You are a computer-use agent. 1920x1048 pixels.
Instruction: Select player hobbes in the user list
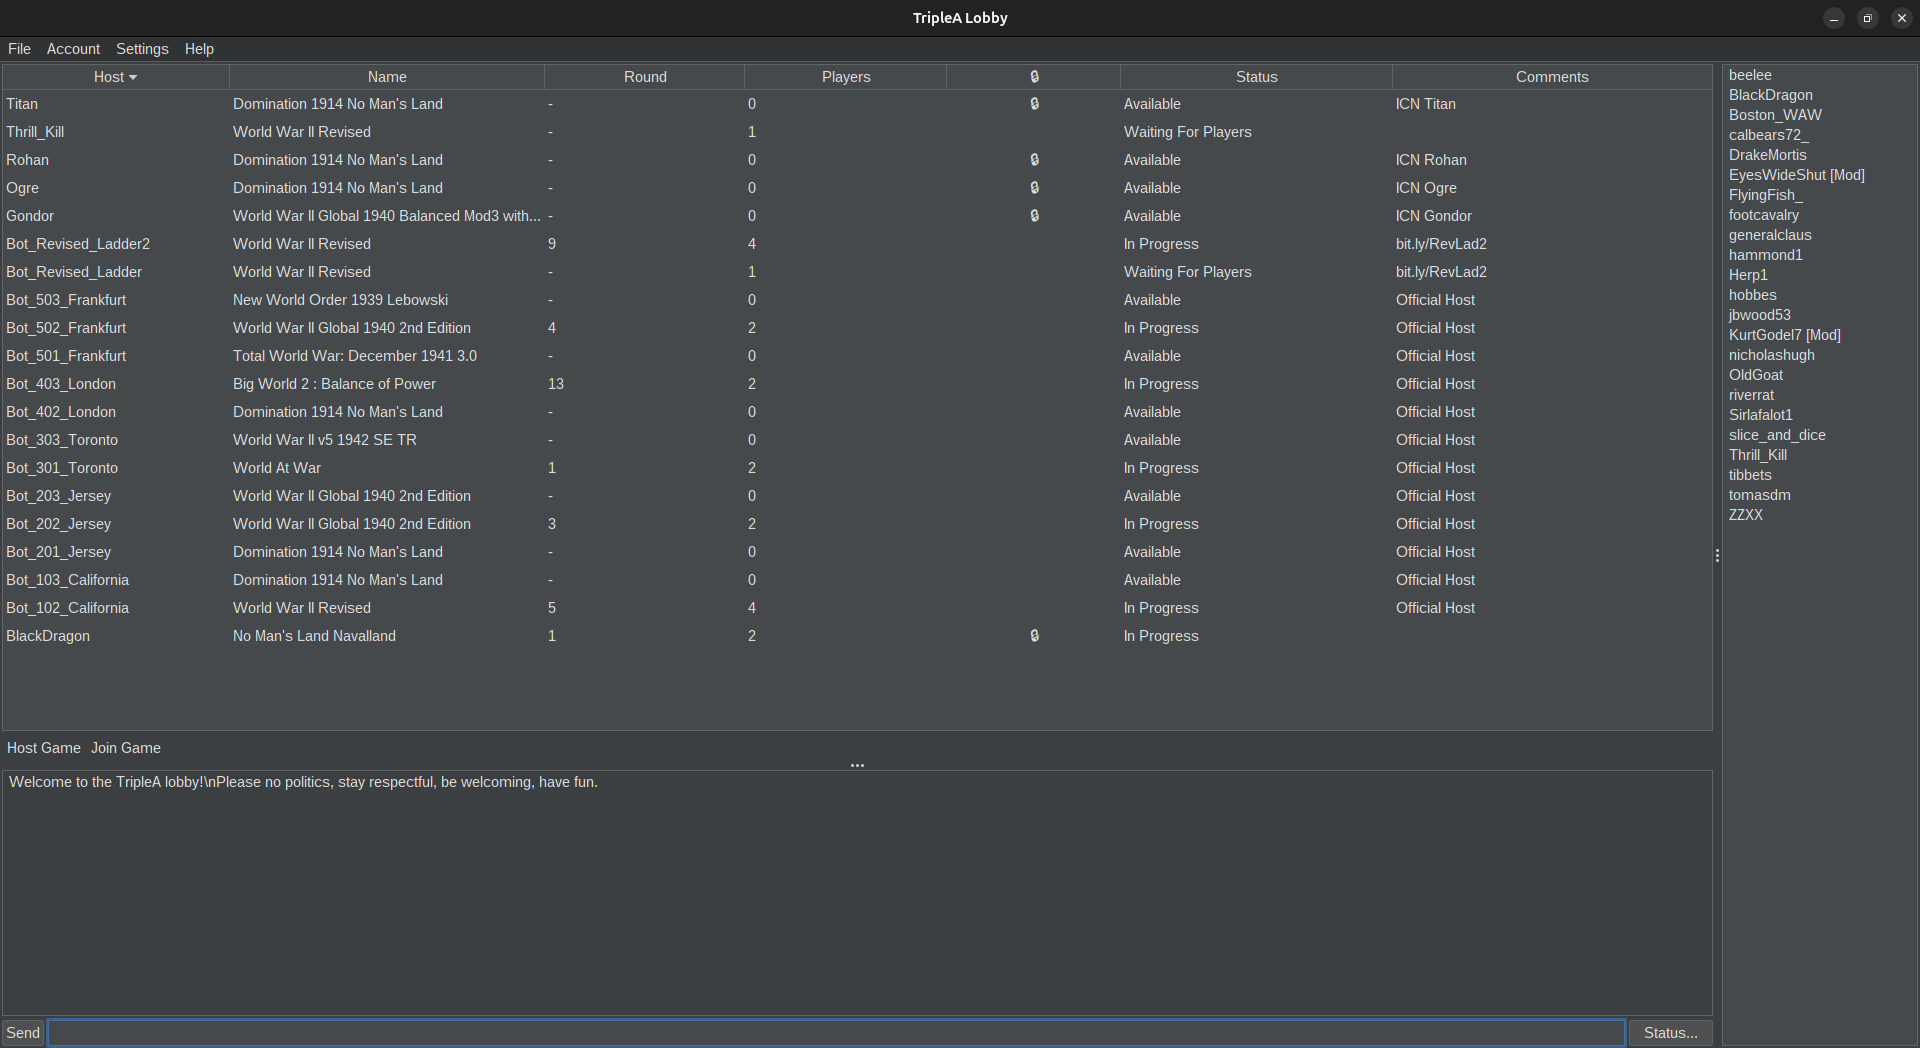(1753, 295)
